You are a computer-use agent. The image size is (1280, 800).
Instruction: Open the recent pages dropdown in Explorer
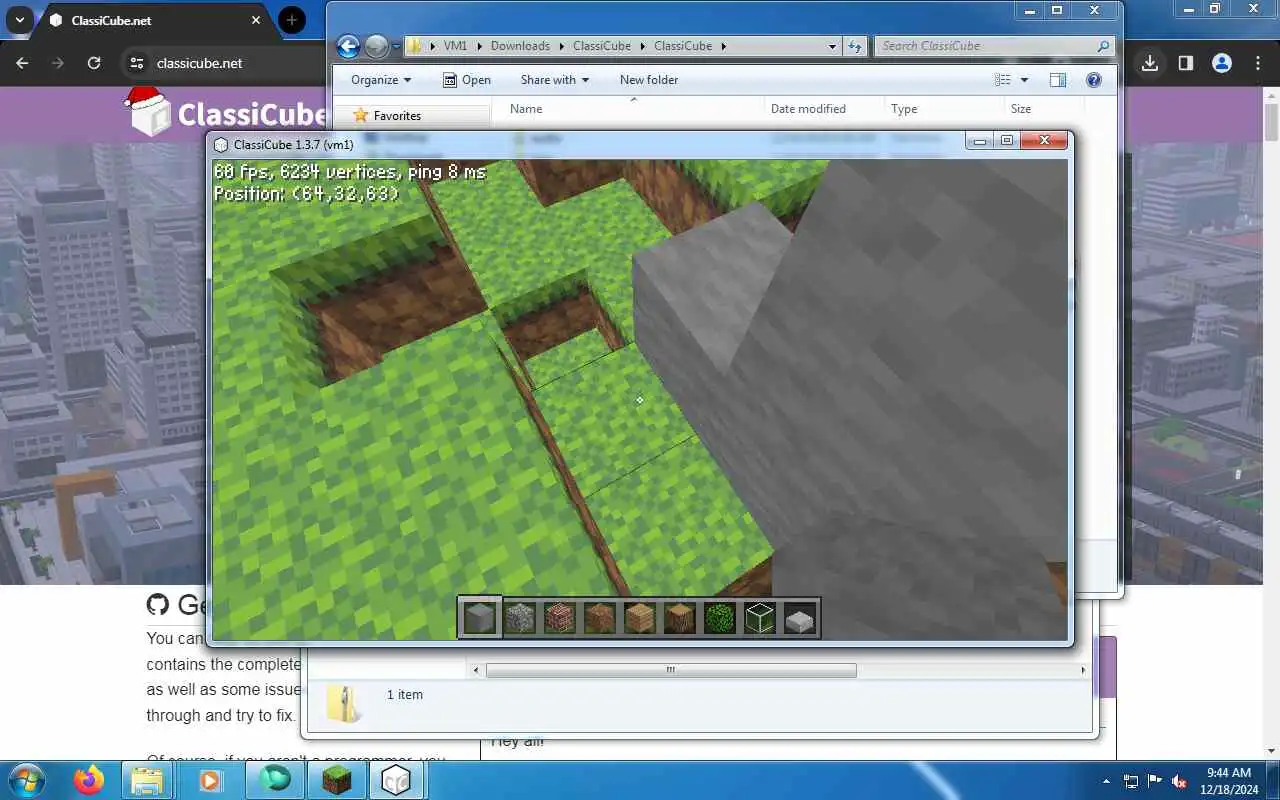pyautogui.click(x=396, y=46)
